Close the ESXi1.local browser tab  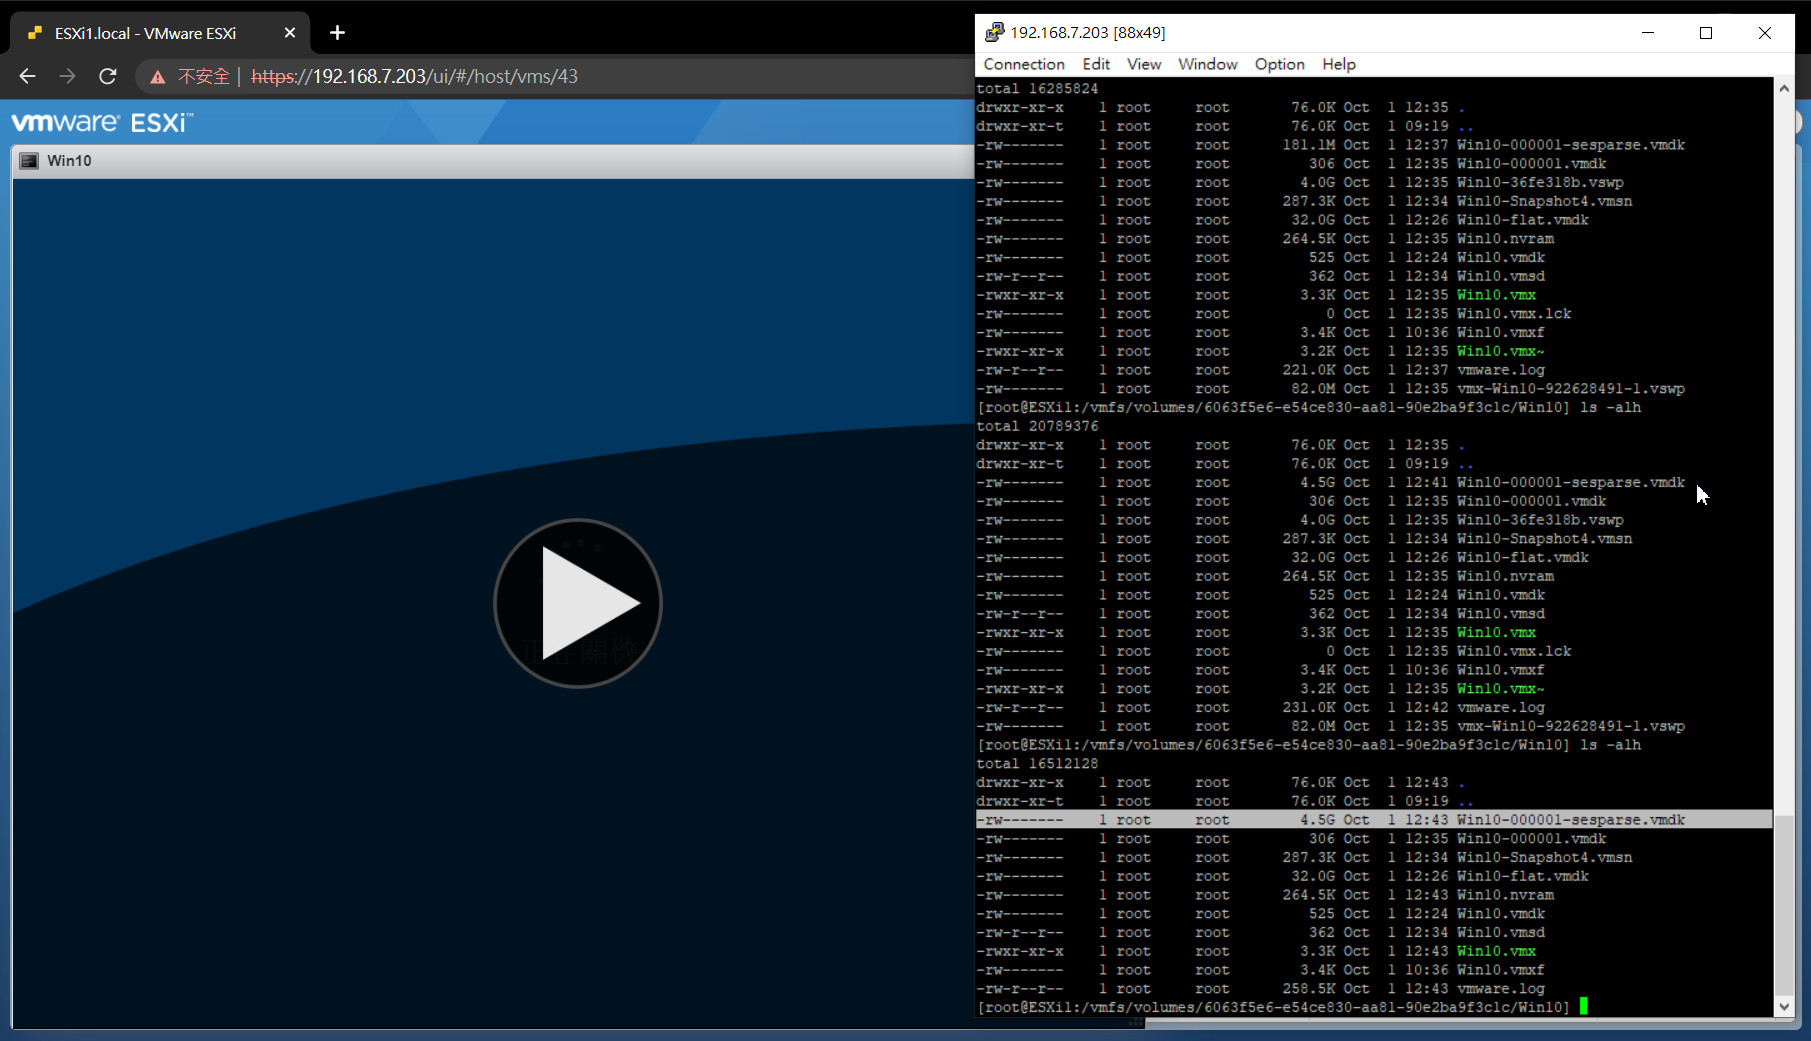(290, 33)
